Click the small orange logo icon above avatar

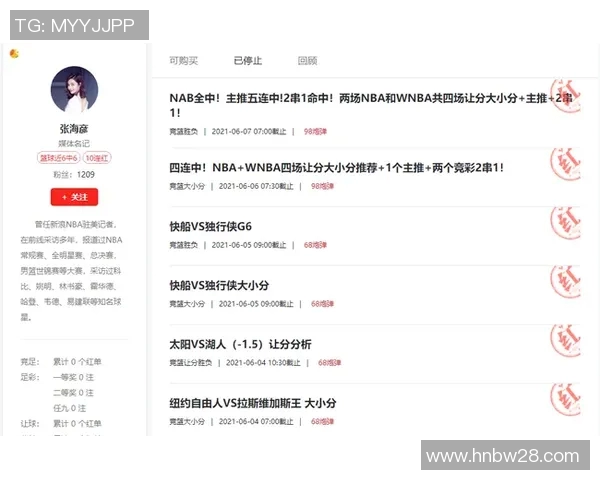[14, 53]
